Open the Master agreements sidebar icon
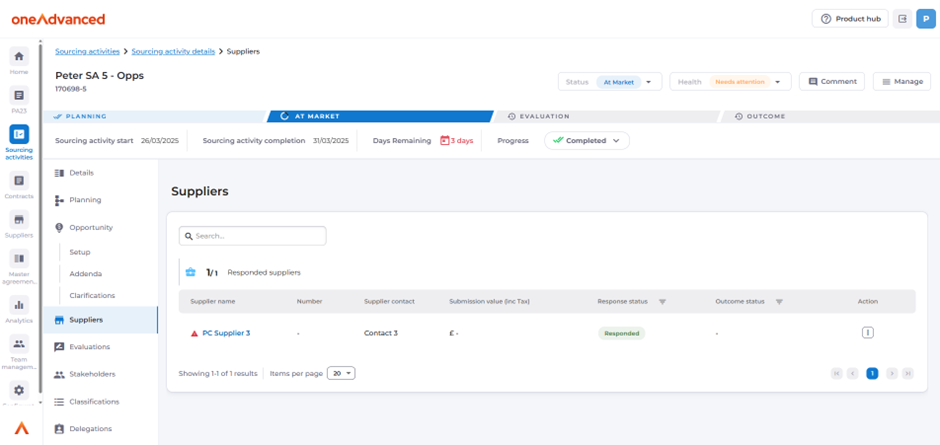940x445 pixels. point(19,259)
